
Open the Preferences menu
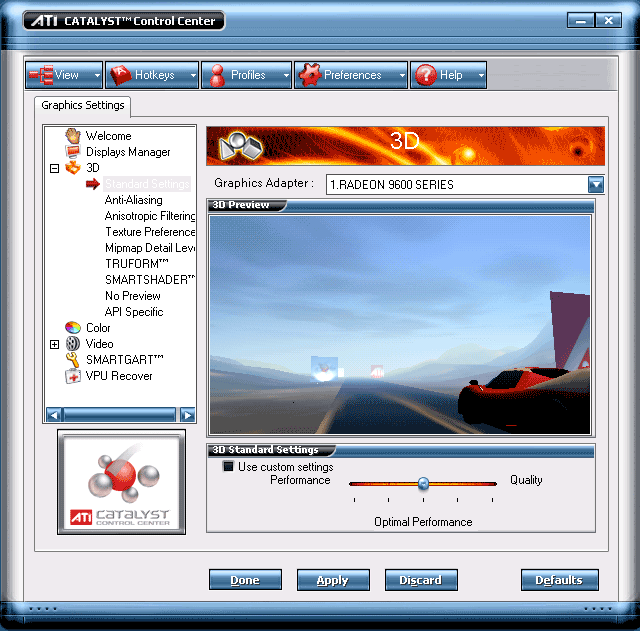pos(351,75)
